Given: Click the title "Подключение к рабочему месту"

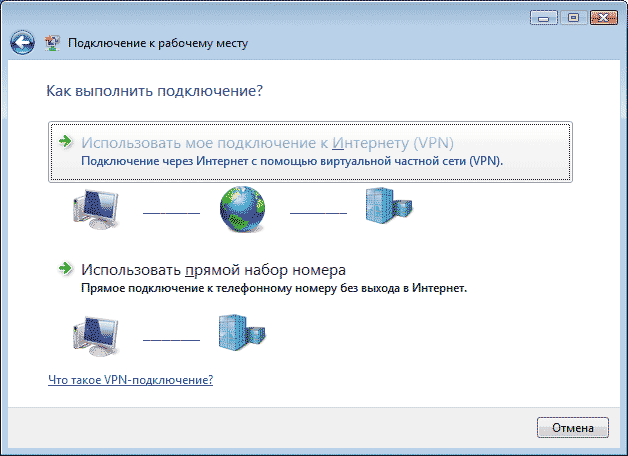Looking at the screenshot, I should tap(157, 44).
